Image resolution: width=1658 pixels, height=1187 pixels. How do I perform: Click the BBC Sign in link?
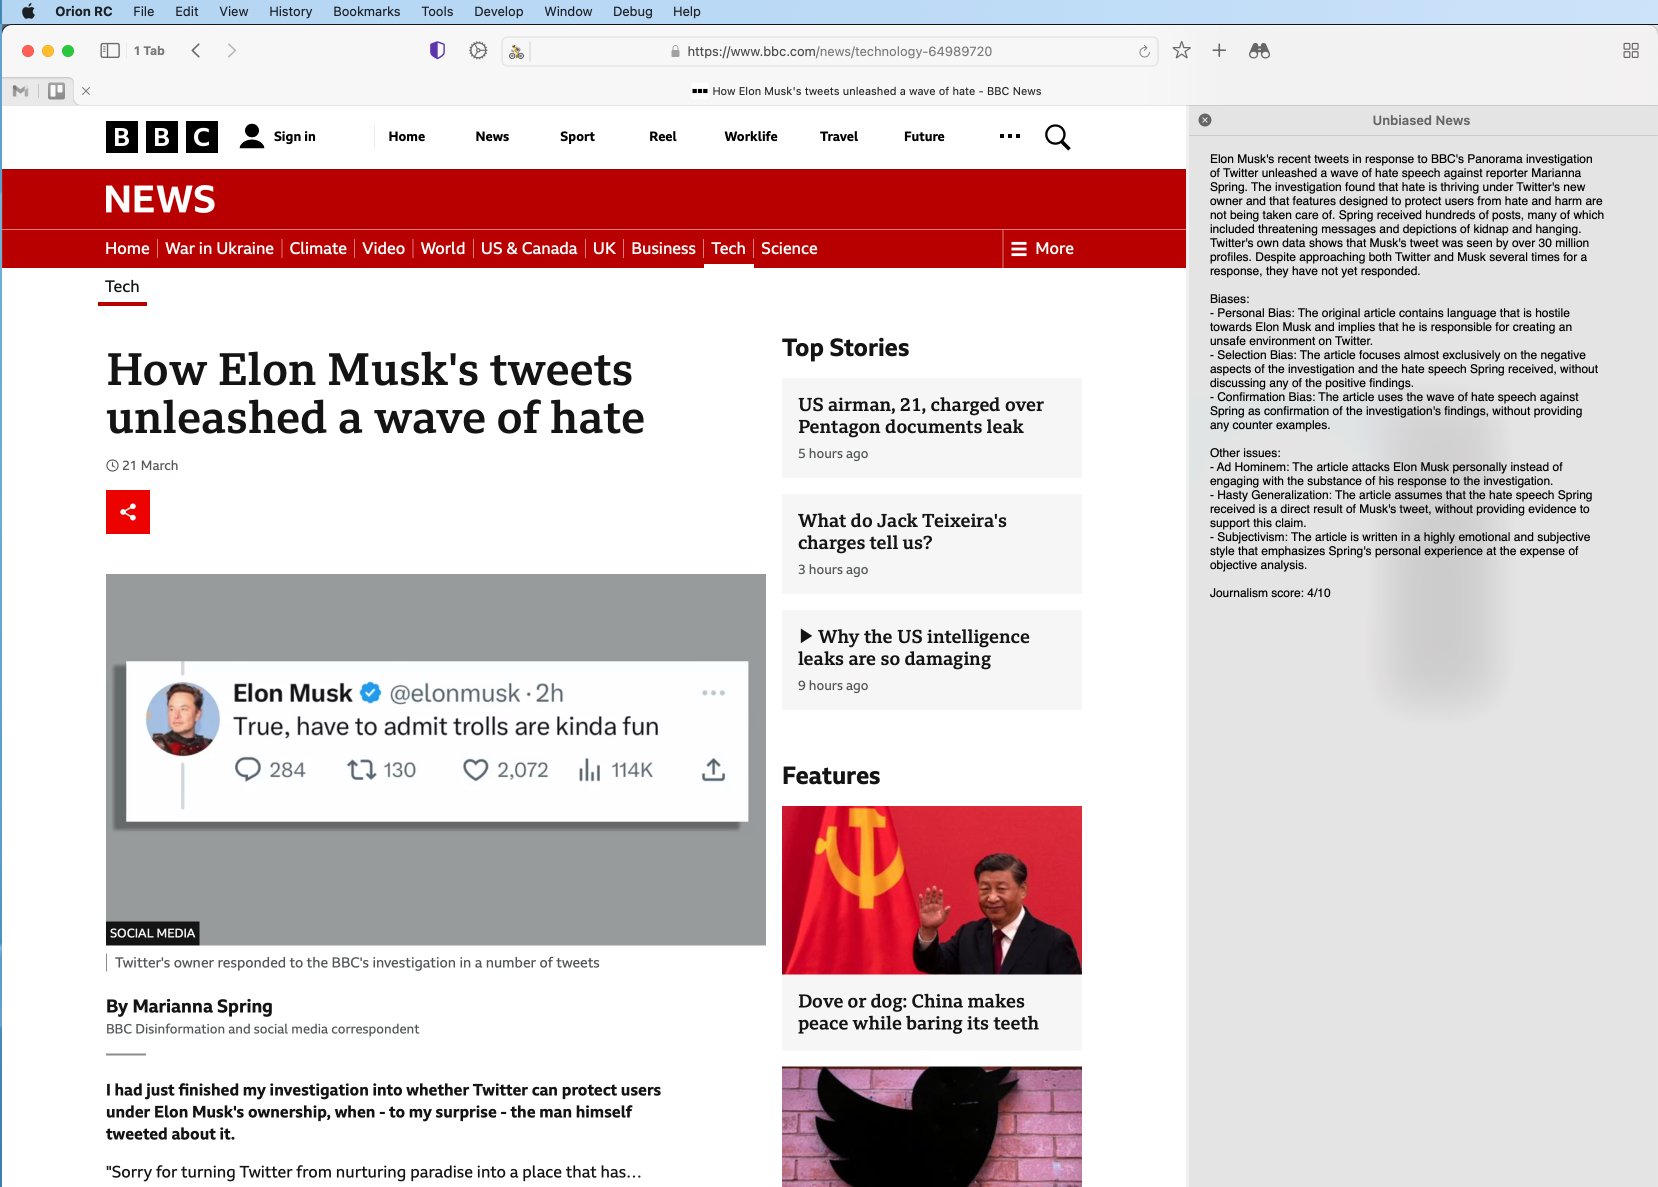[278, 137]
